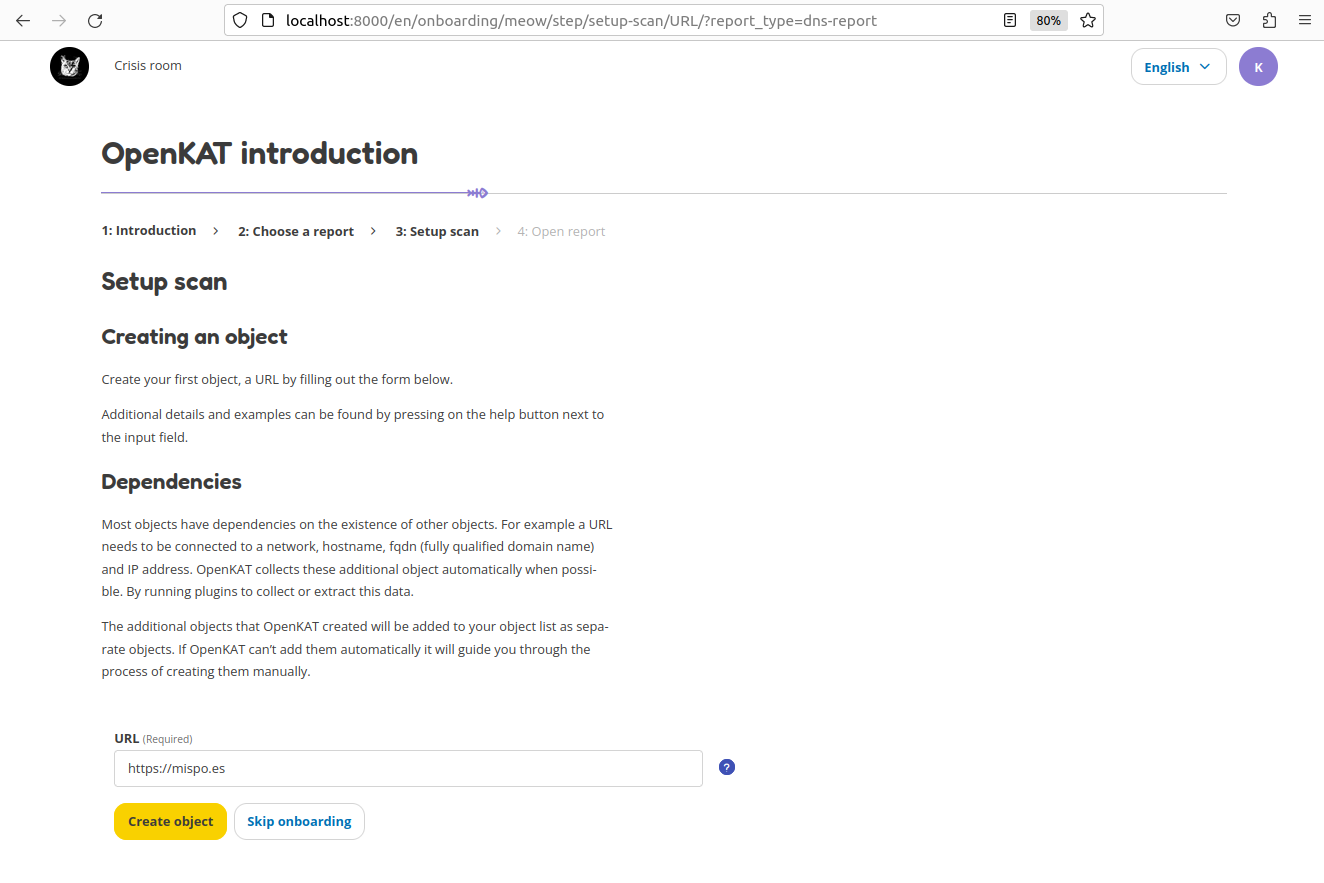The image size is (1324, 883).
Task: Go back with browser back arrow
Action: pos(23,20)
